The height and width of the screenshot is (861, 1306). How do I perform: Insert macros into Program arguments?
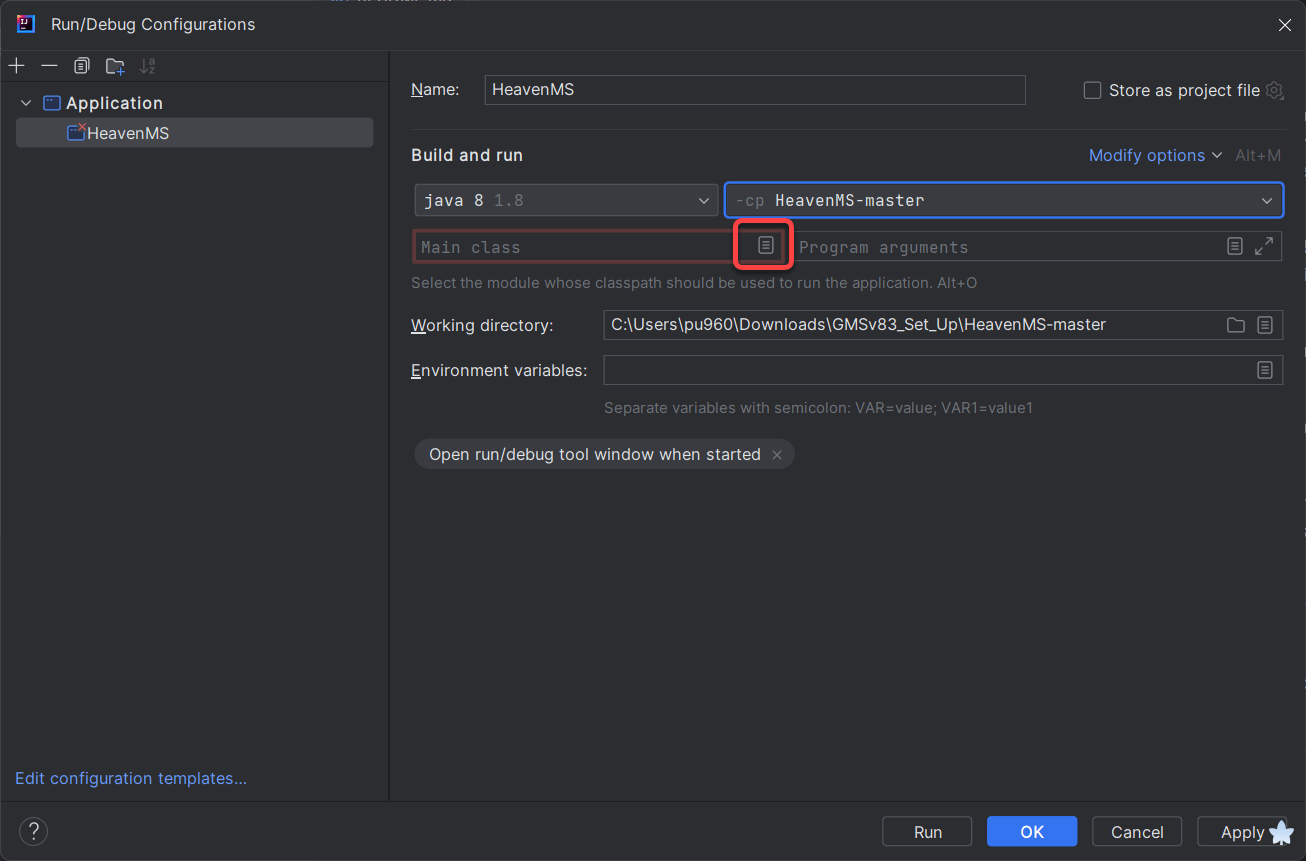click(1235, 246)
